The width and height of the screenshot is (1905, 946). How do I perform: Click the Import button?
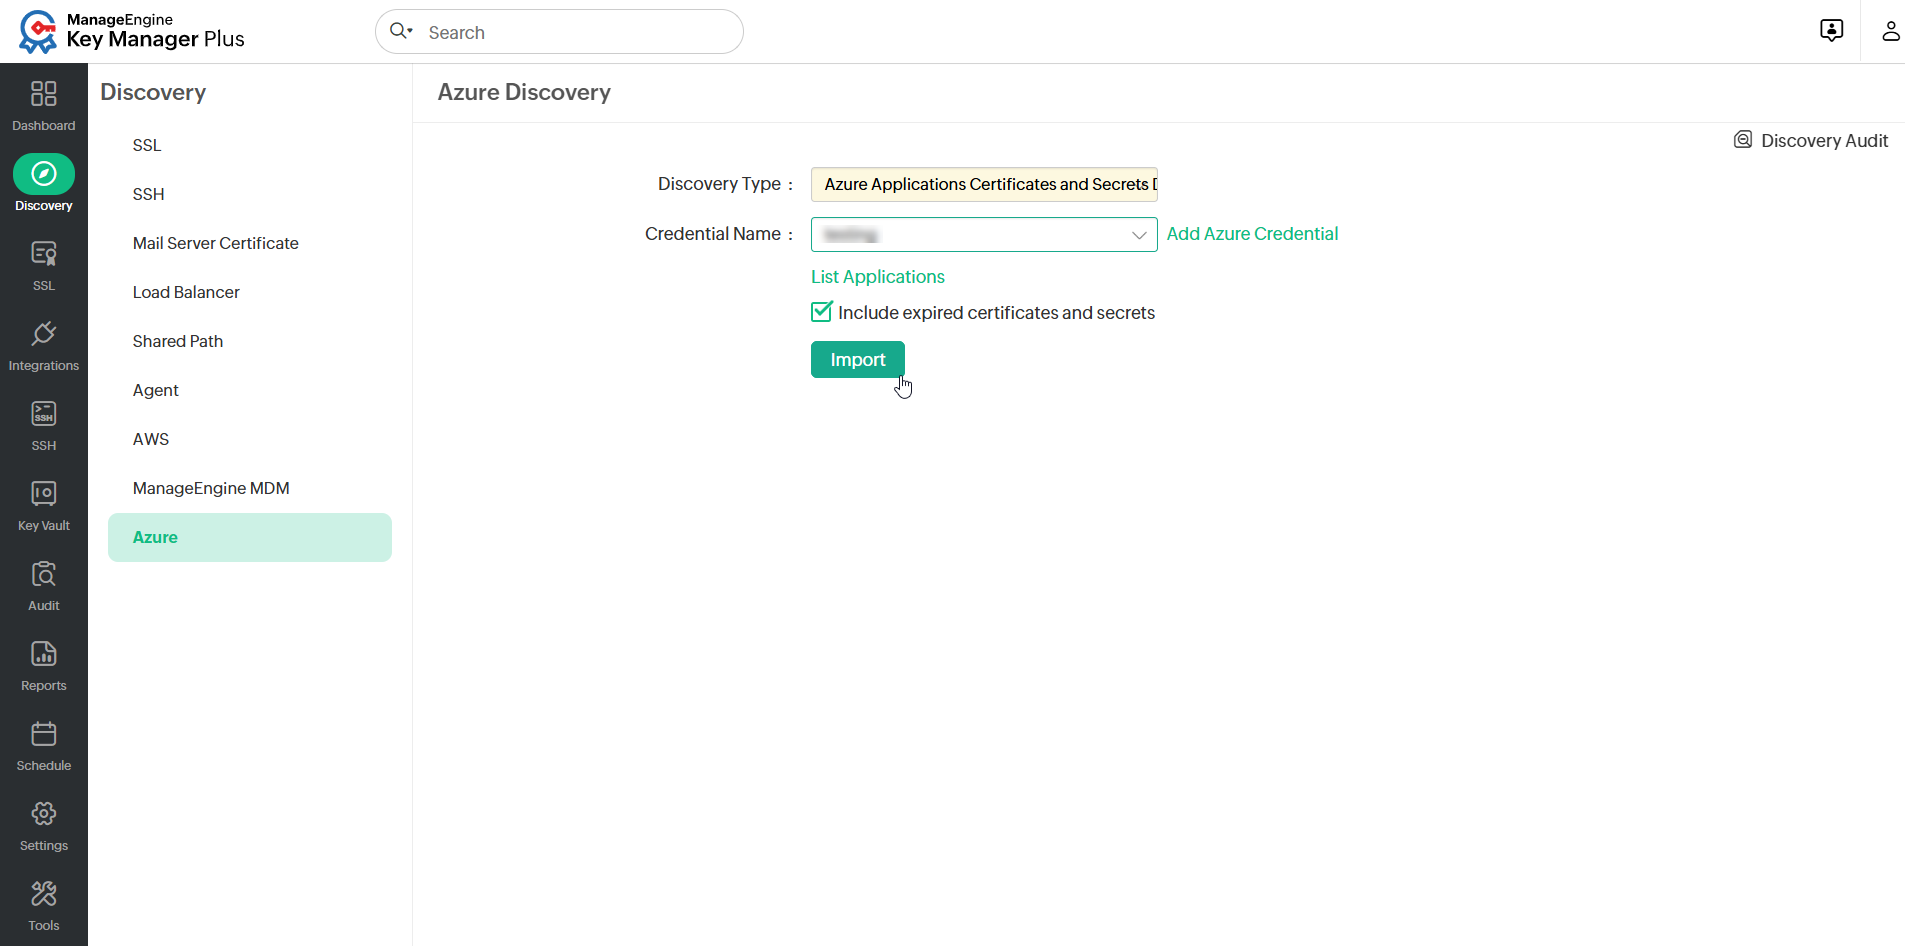(858, 360)
